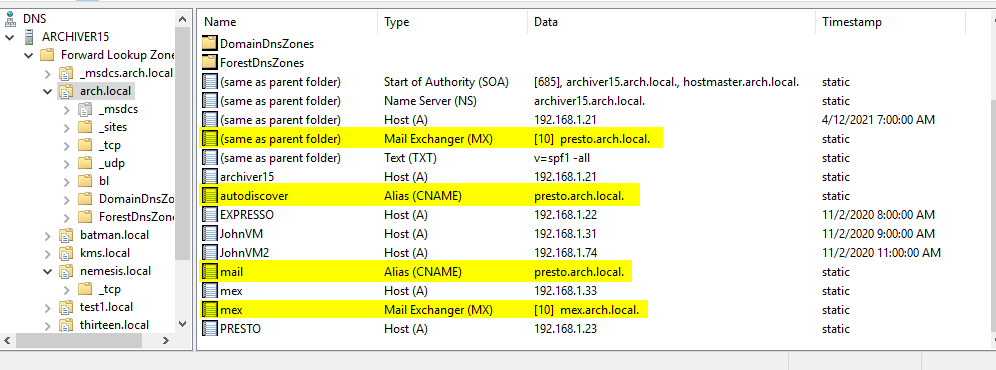This screenshot has height=370, width=996.
Task: Click the EXPRESSO record icon
Action: coord(210,215)
